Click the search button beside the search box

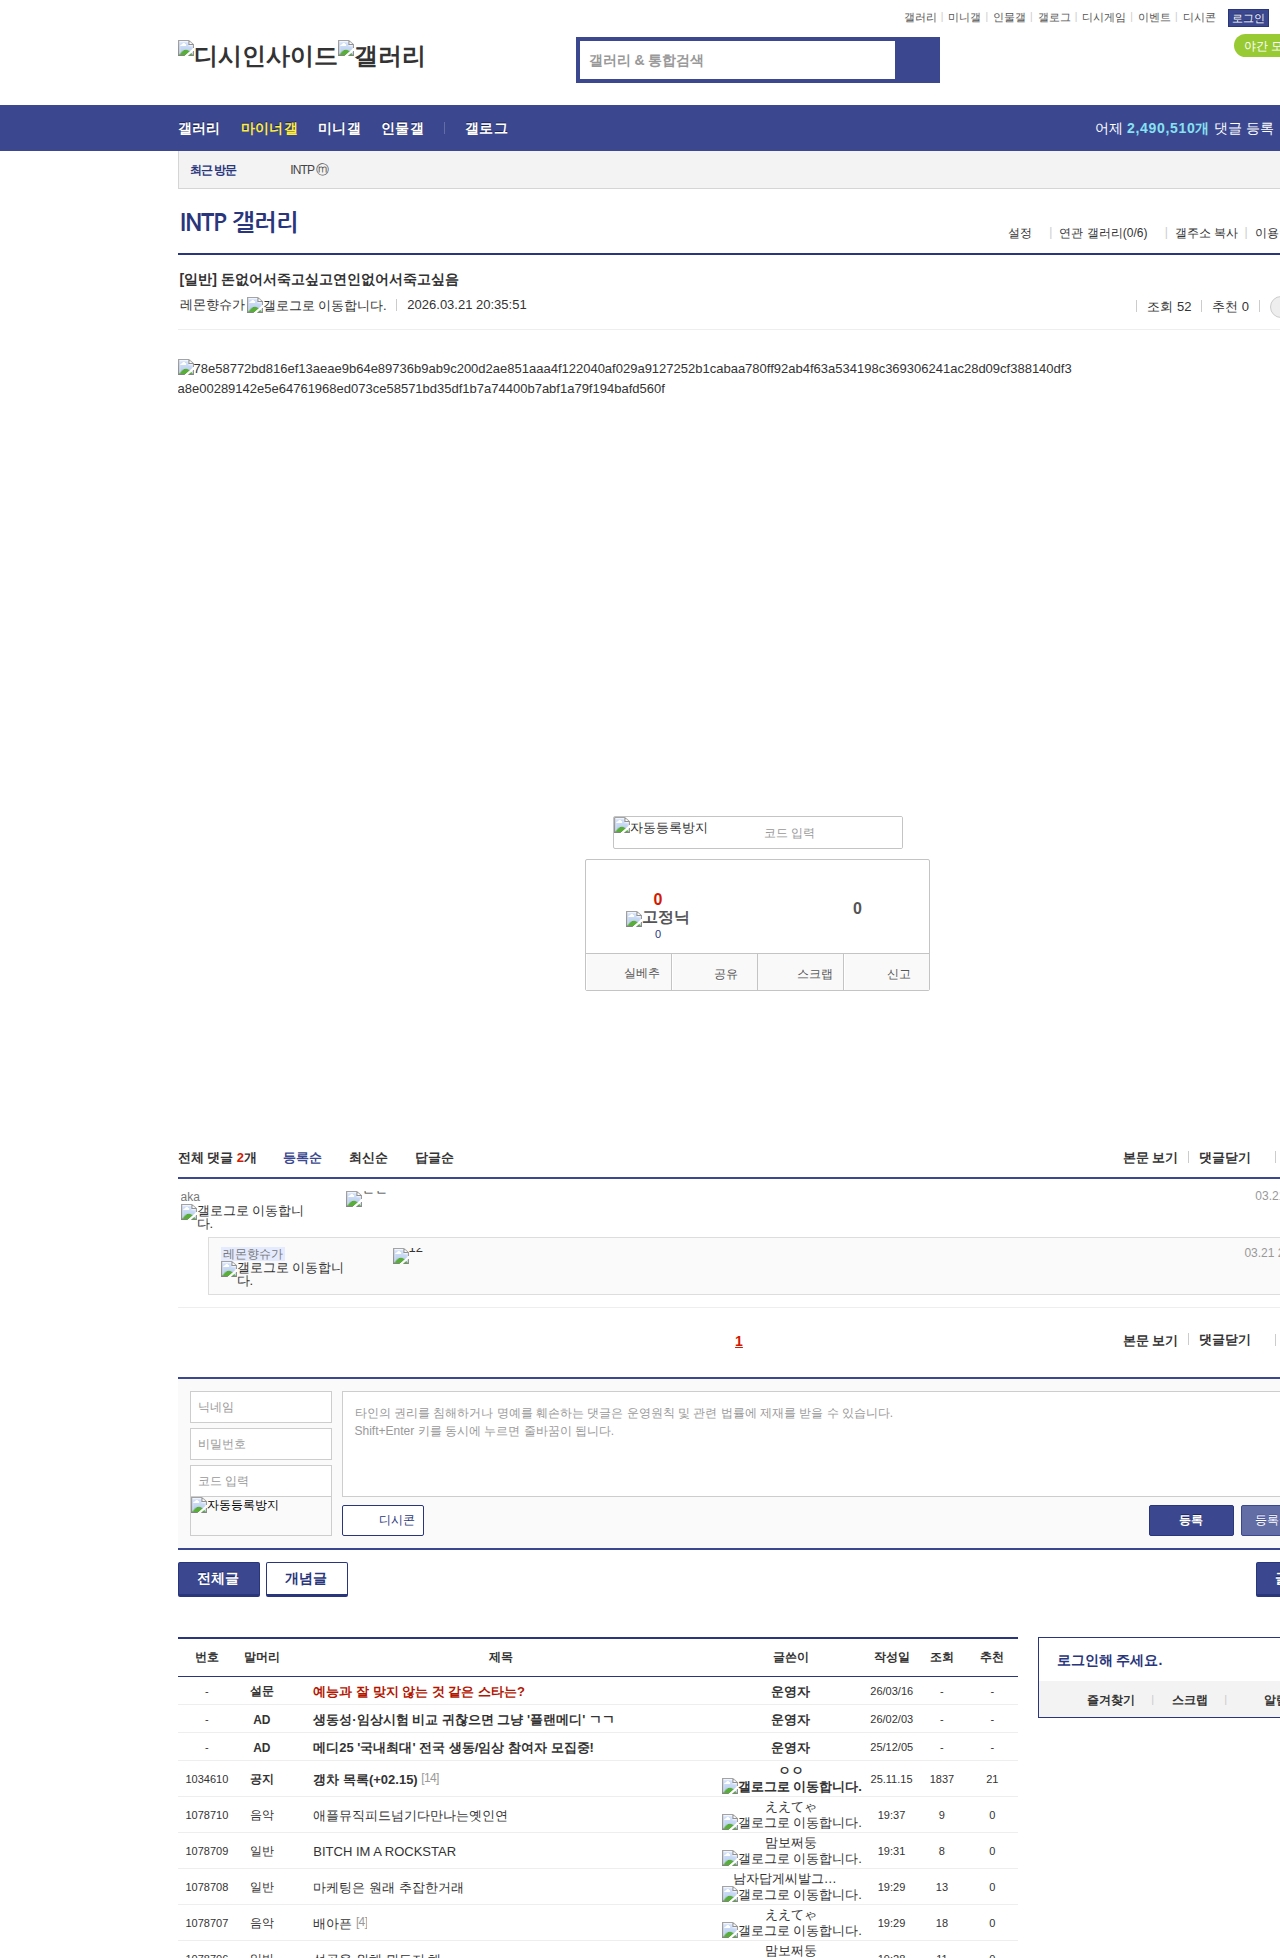point(917,60)
